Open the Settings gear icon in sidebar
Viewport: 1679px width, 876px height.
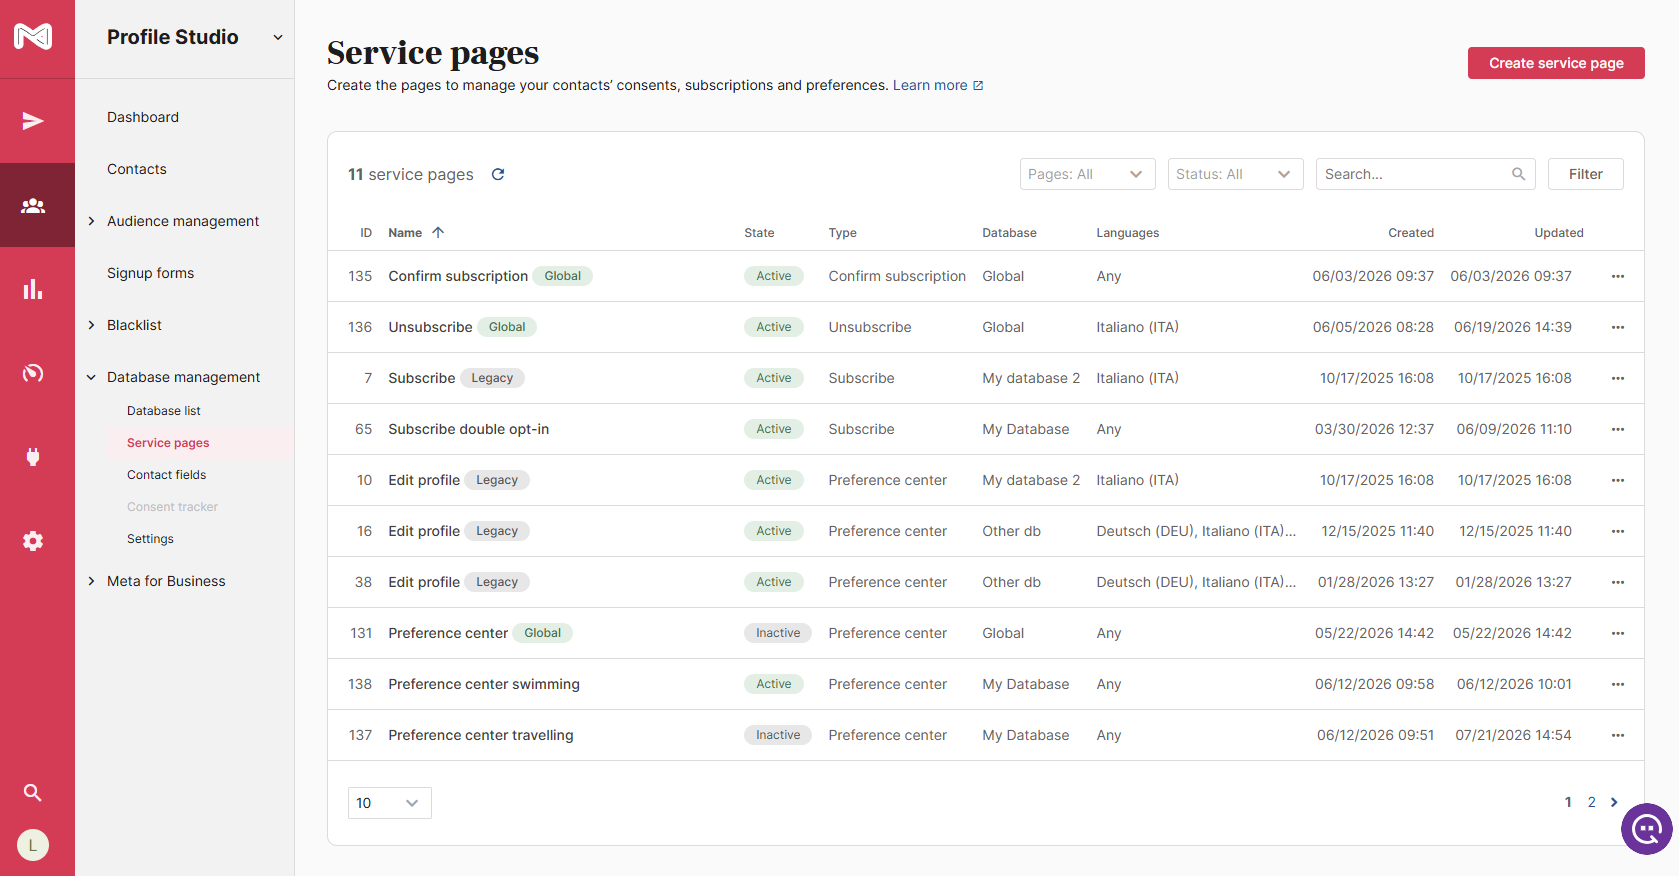click(x=33, y=541)
